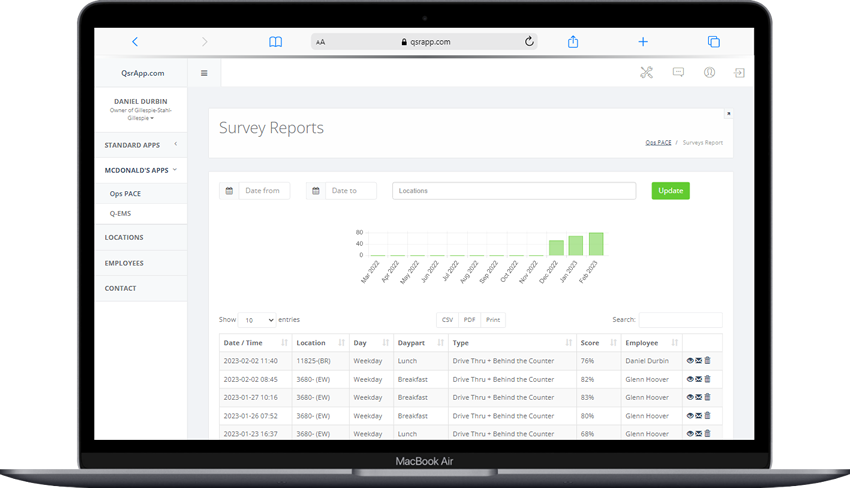
Task: Sort table by Location column
Action: 320,343
